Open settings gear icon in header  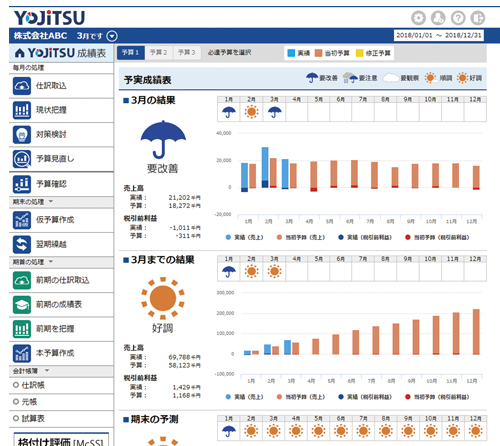pos(418,18)
